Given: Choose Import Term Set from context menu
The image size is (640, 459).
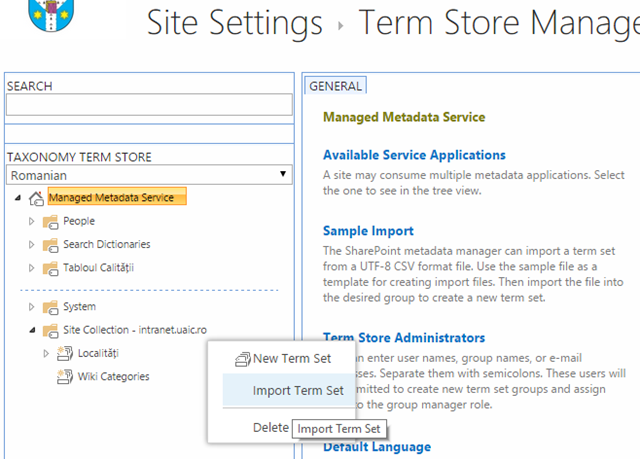Looking at the screenshot, I should [x=297, y=390].
